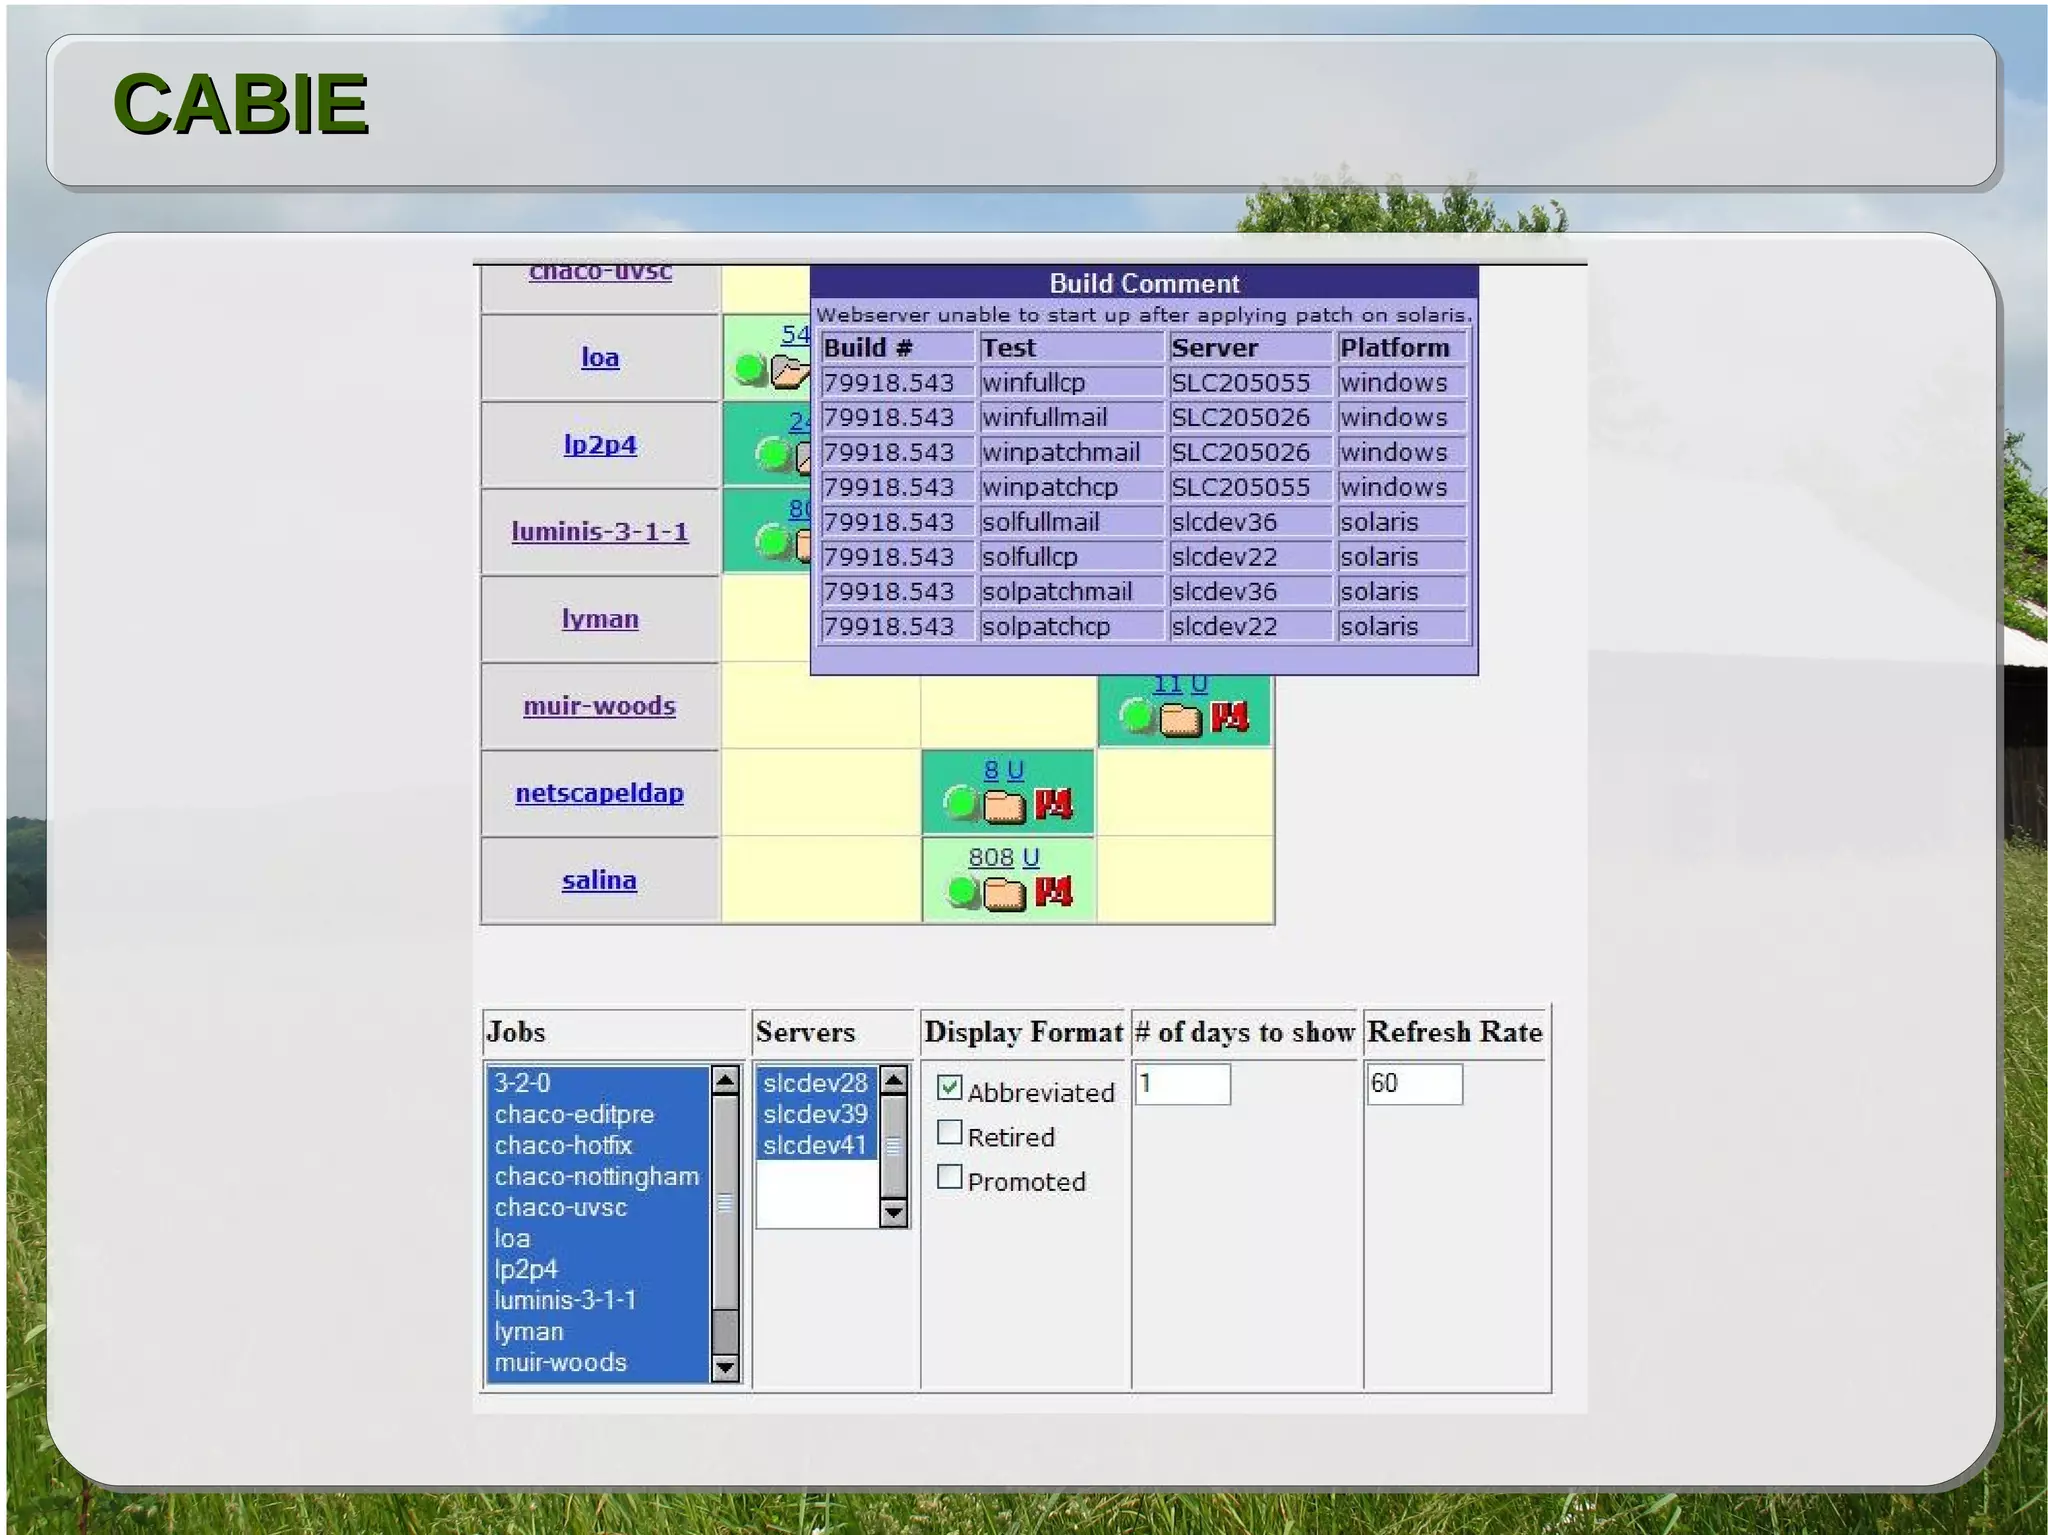This screenshot has height=1535, width=2048.
Task: Select slcdev39 in the Servers list
Action: click(814, 1114)
